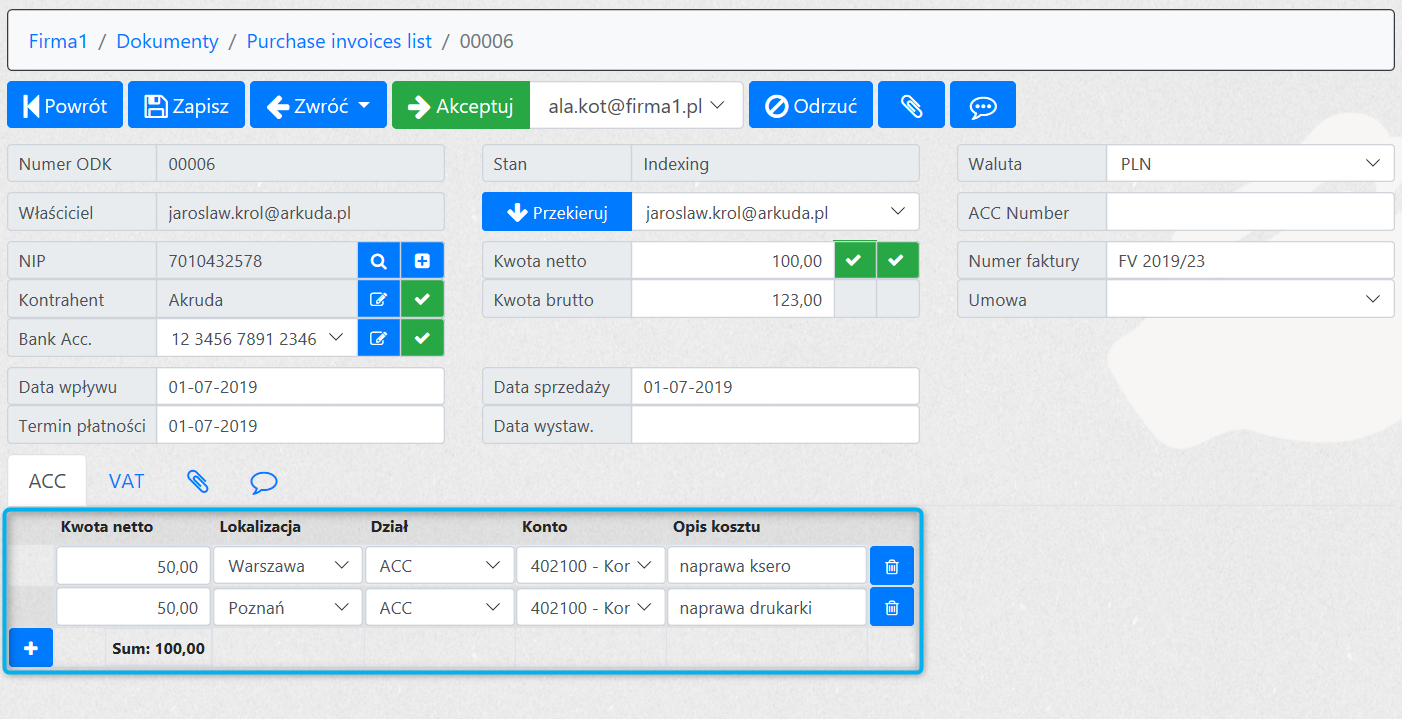1402x719 pixels.
Task: Open the comments speech bubble toolbar button
Action: pyautogui.click(x=983, y=106)
